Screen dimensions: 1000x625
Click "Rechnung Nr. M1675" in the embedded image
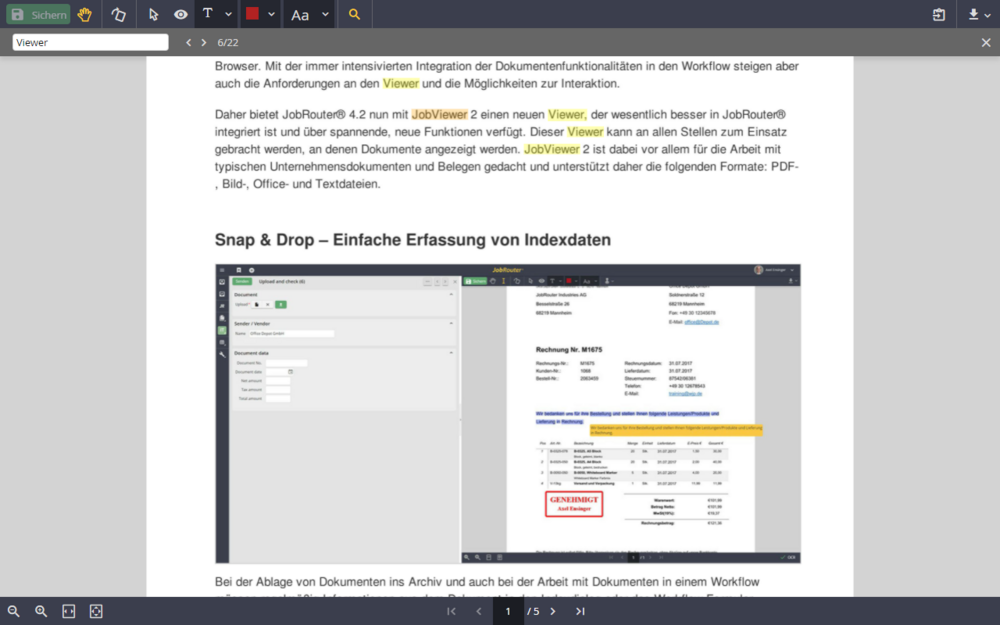(x=569, y=349)
